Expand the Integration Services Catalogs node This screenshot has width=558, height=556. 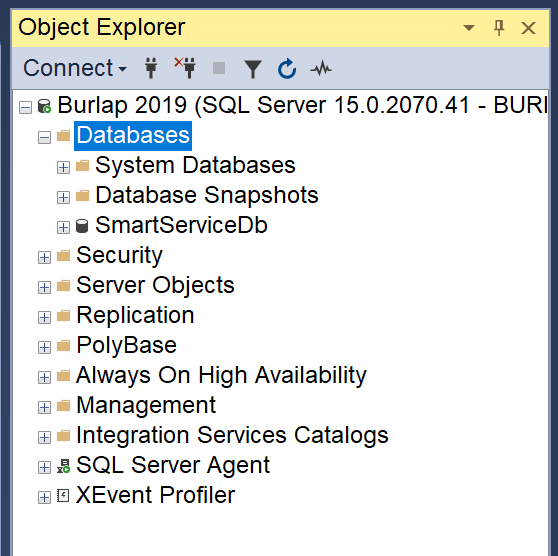point(44,437)
